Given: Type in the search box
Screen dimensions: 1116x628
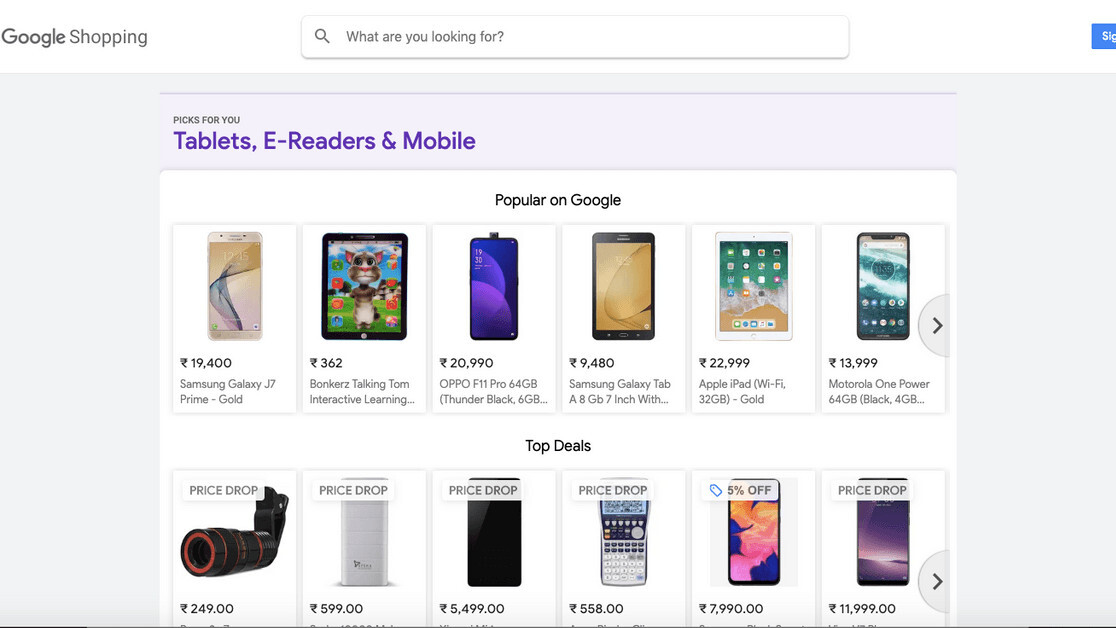Looking at the screenshot, I should pos(590,37).
